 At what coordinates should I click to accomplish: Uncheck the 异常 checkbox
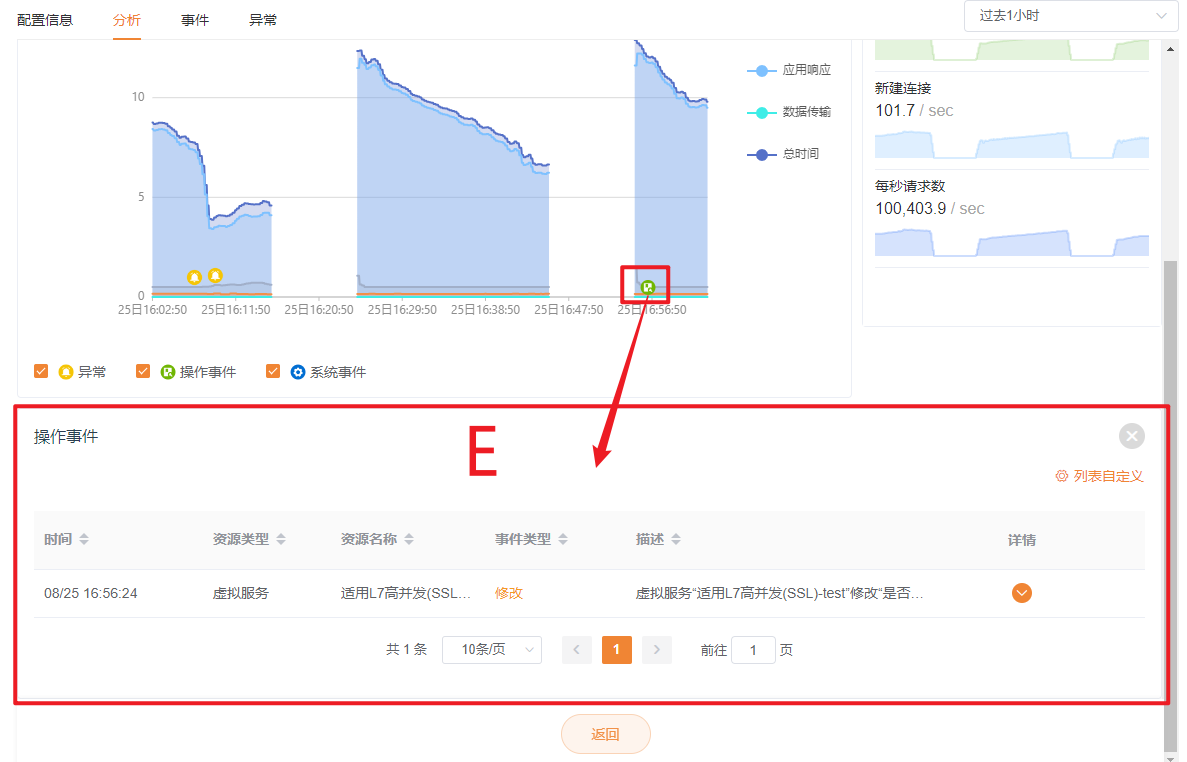click(40, 370)
